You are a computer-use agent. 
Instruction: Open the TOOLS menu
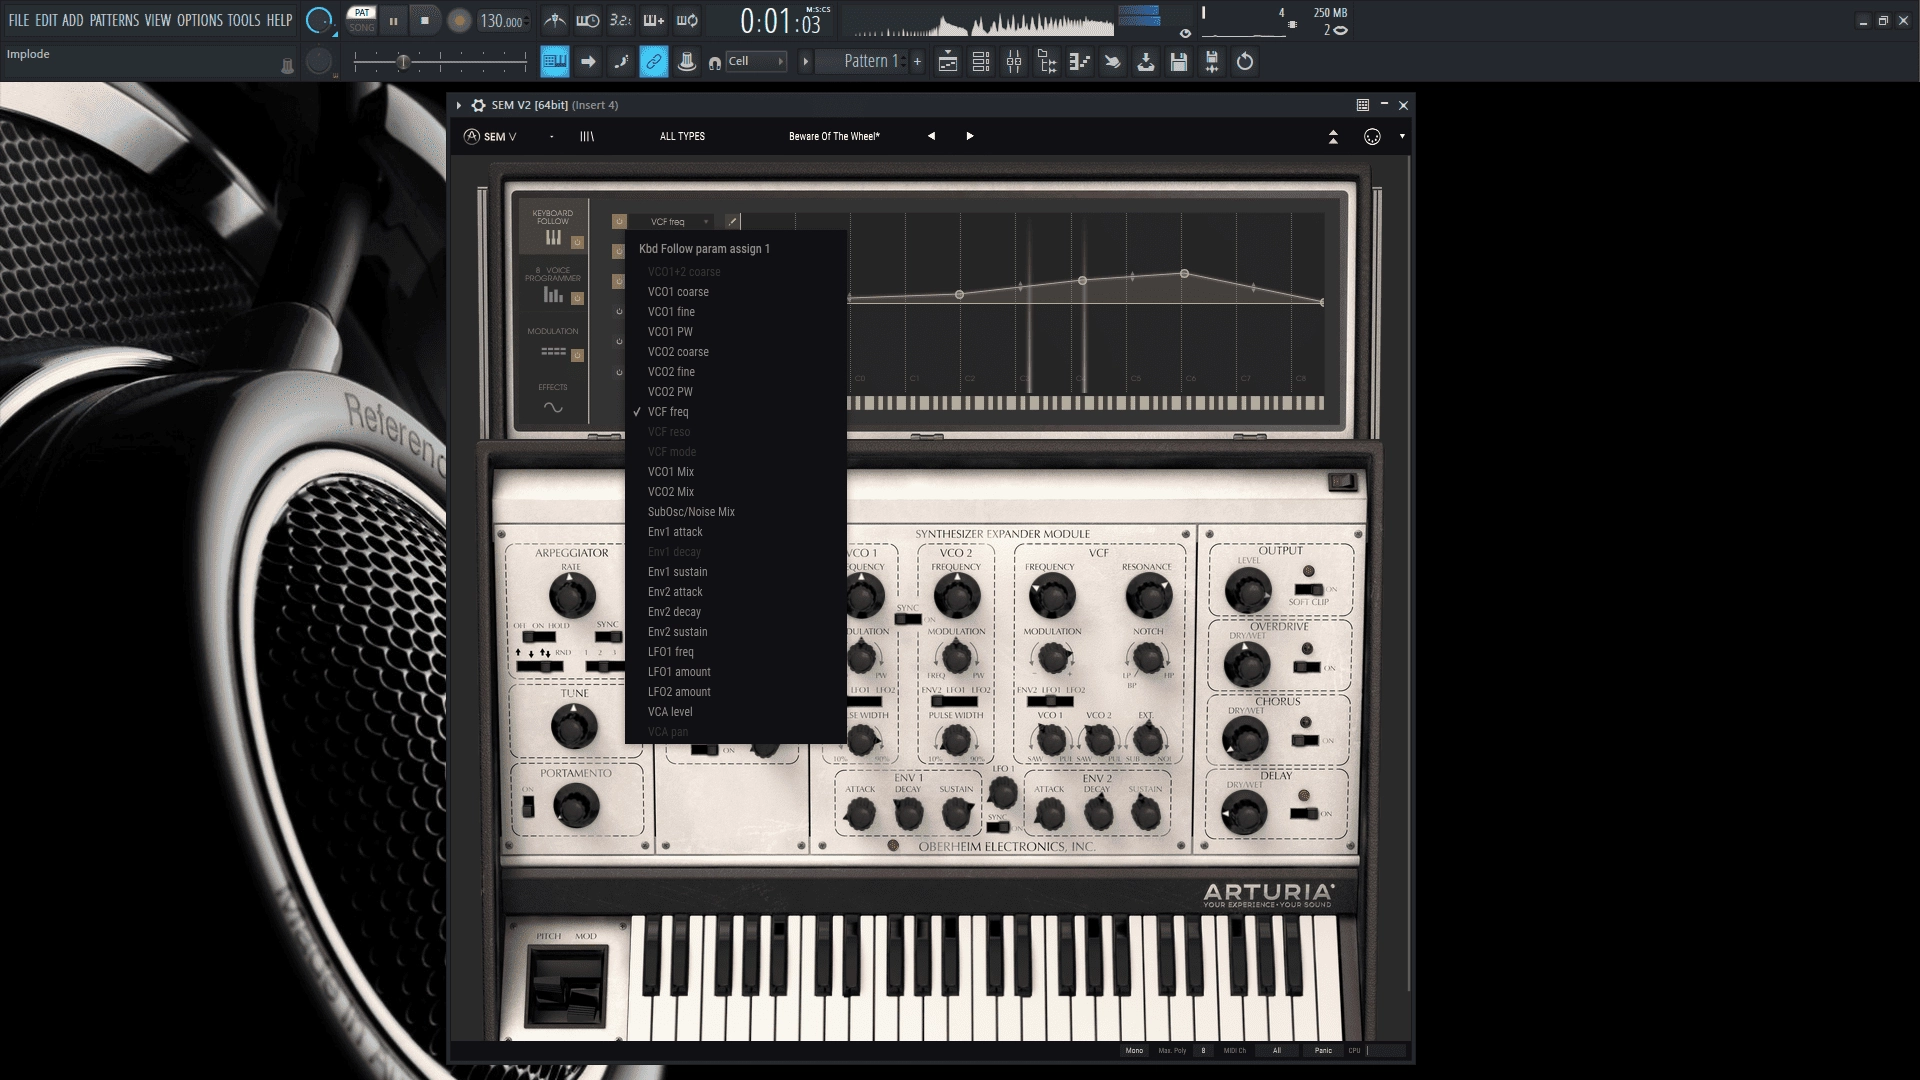244,20
